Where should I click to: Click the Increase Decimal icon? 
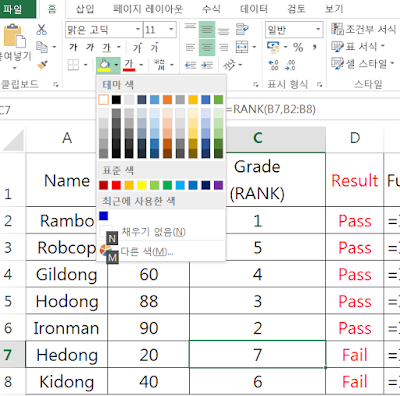click(273, 65)
